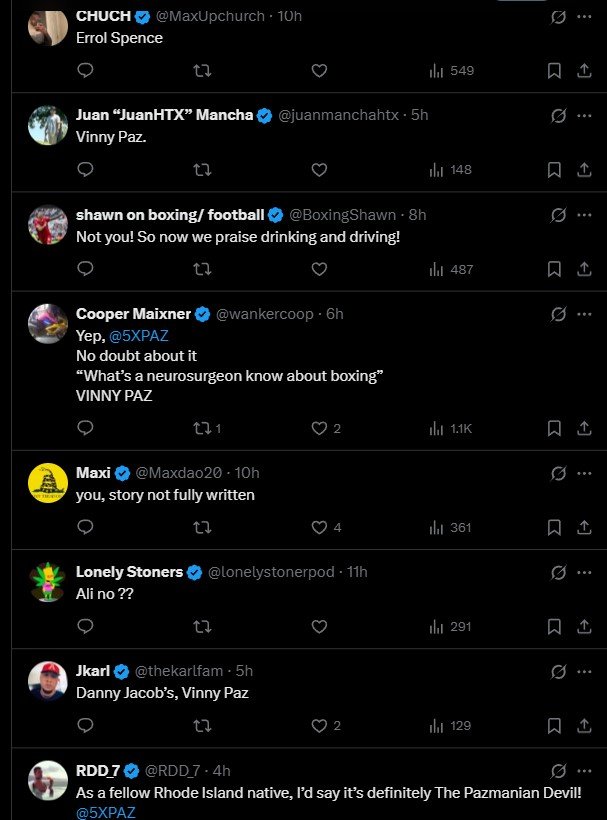Bookmark shawn on boxing's tweet
The width and height of the screenshot is (607, 820).
click(x=554, y=269)
